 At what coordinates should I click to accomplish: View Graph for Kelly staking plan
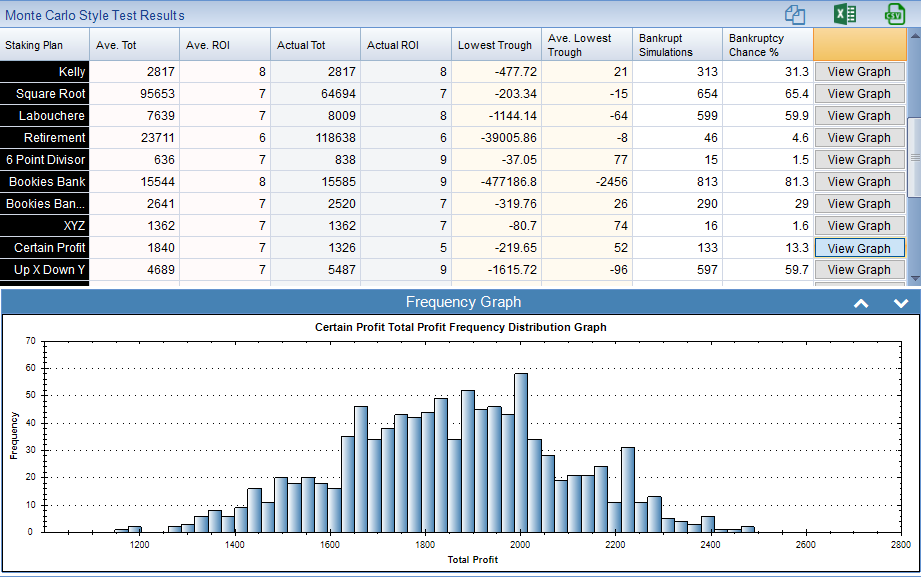(859, 72)
